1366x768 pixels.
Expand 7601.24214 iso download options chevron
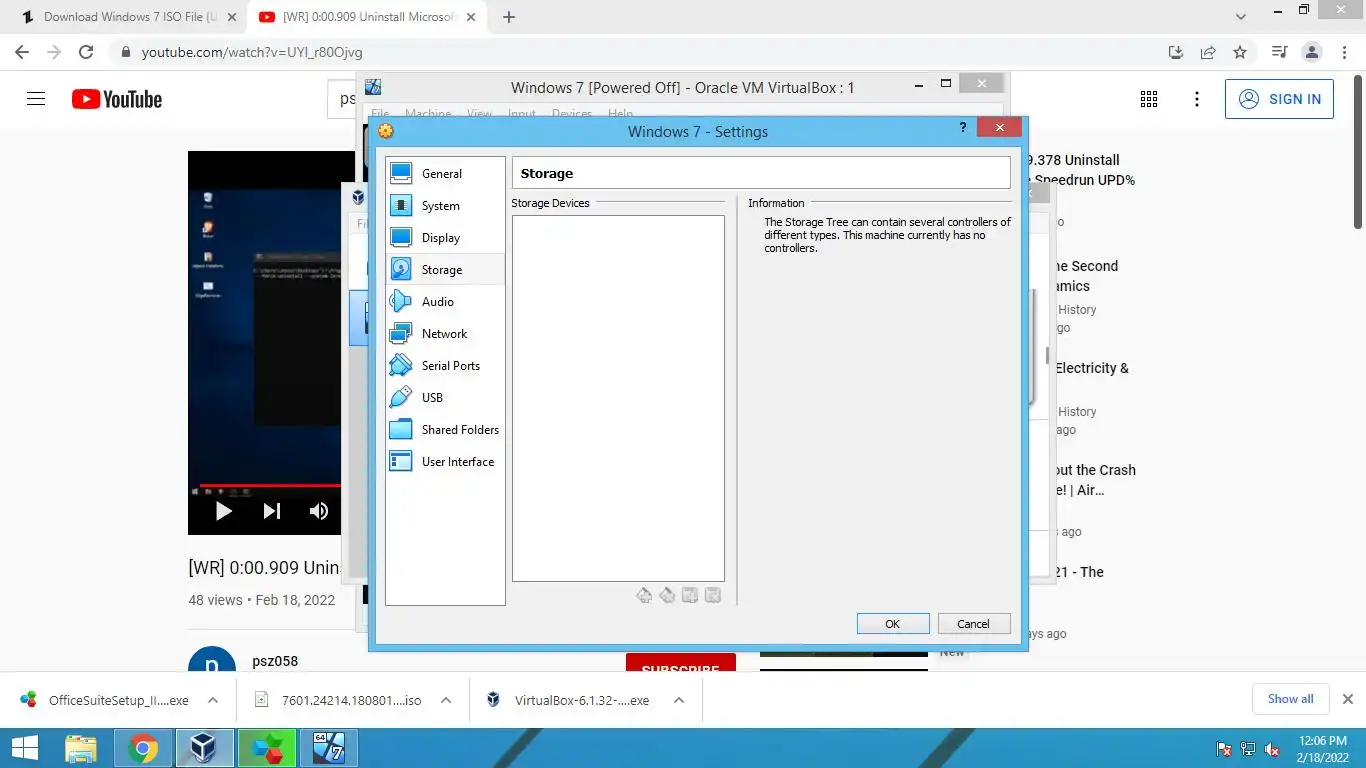[446, 700]
